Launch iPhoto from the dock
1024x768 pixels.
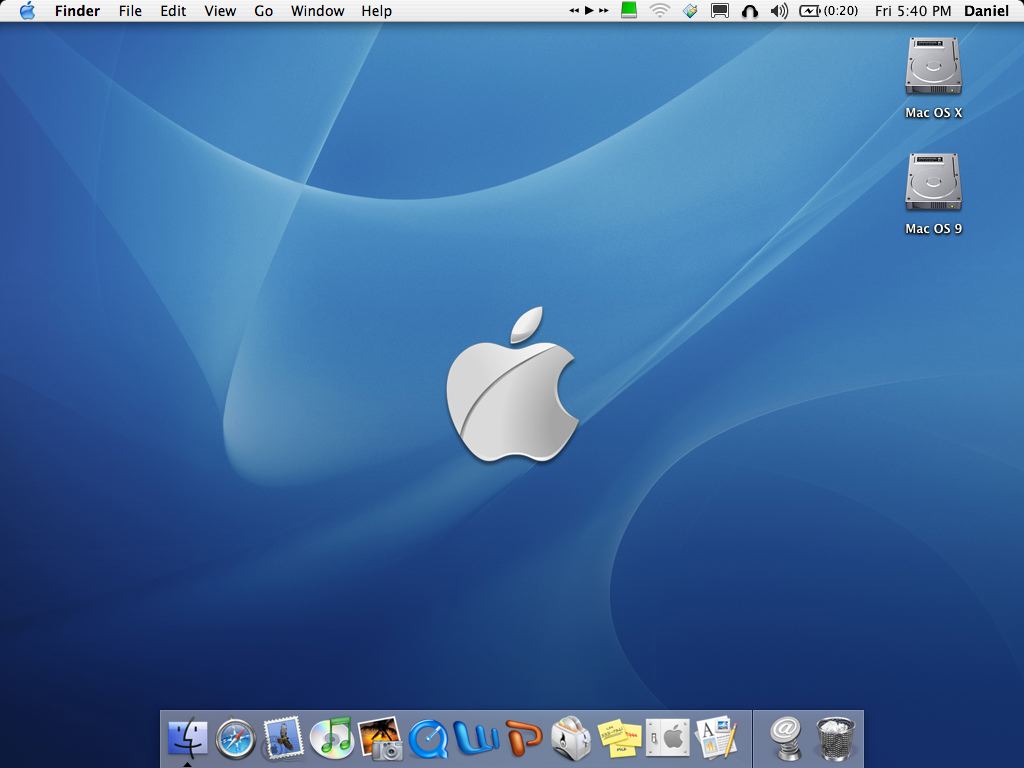380,739
